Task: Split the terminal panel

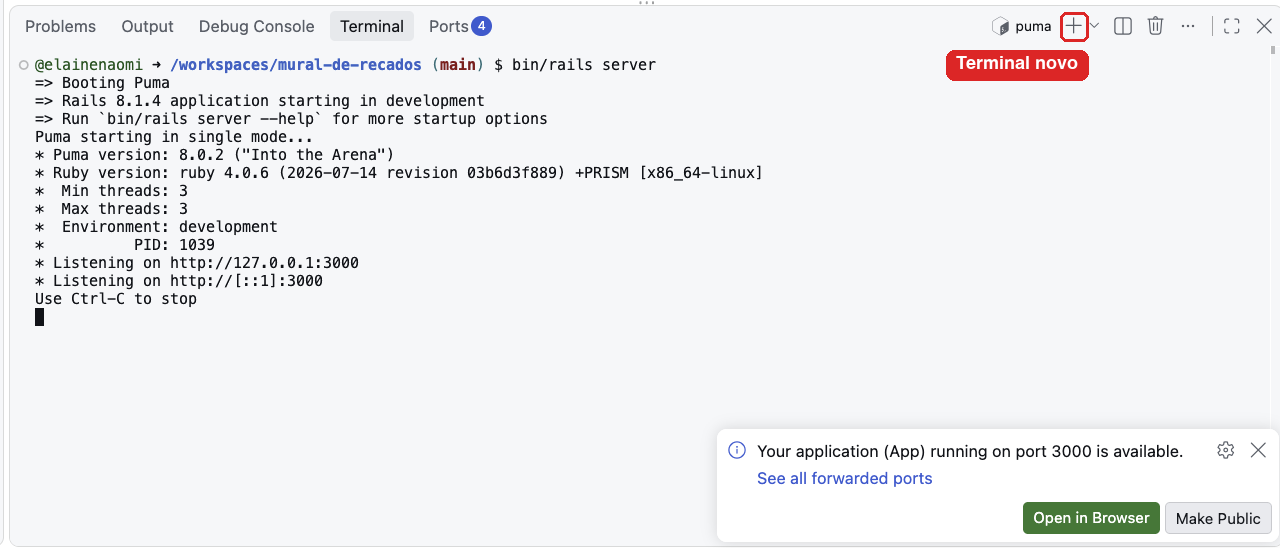Action: tap(1123, 27)
